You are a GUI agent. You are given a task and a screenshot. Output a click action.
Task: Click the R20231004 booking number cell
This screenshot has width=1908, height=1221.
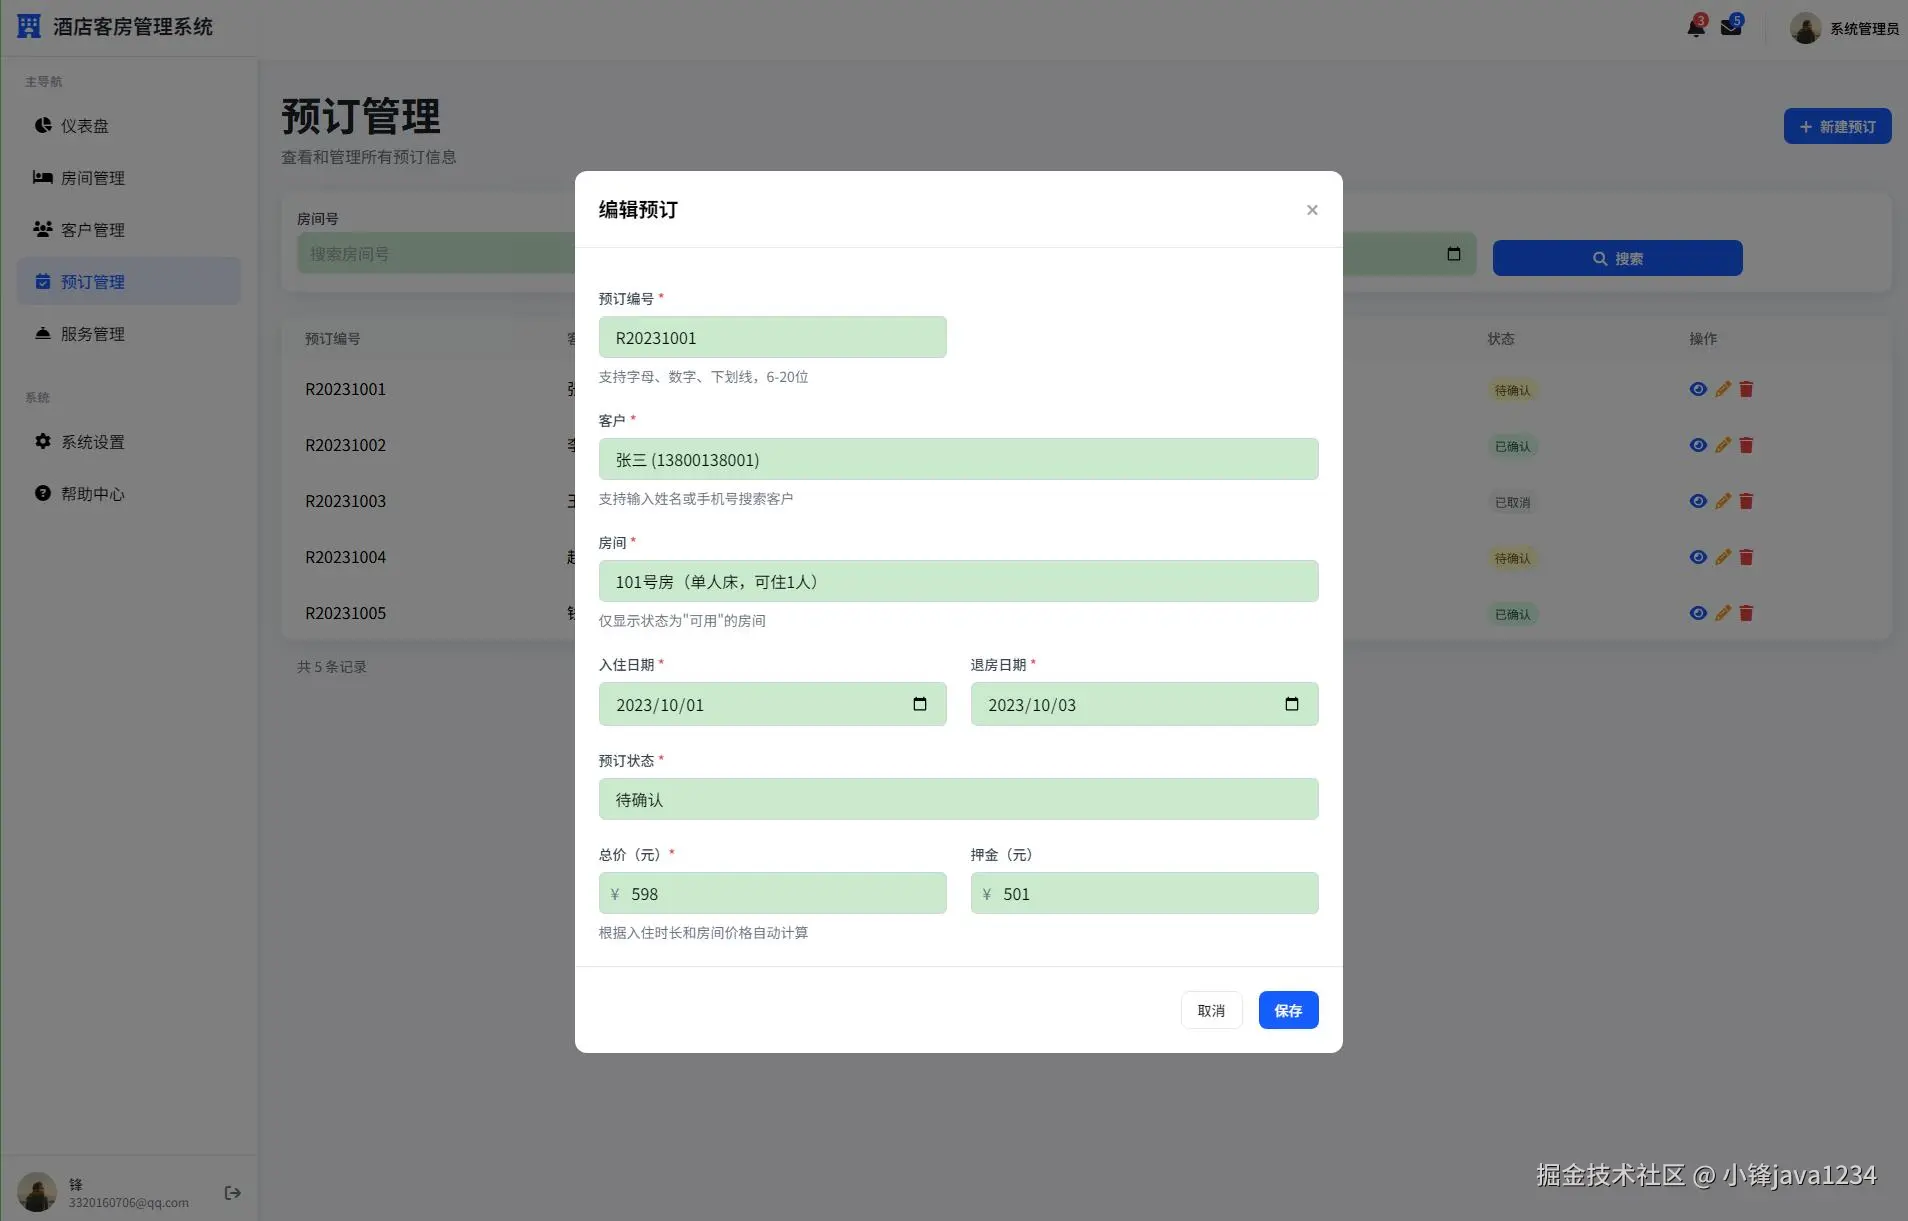point(345,557)
